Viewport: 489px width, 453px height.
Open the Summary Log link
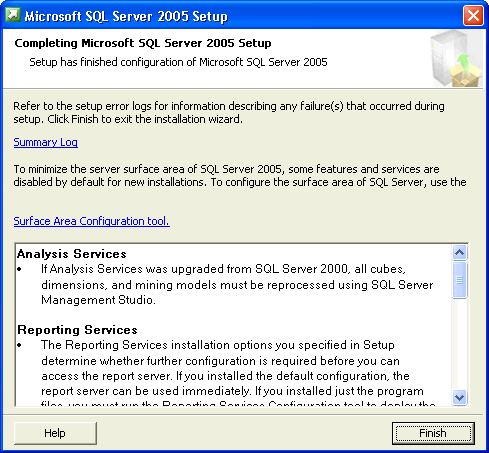point(46,142)
